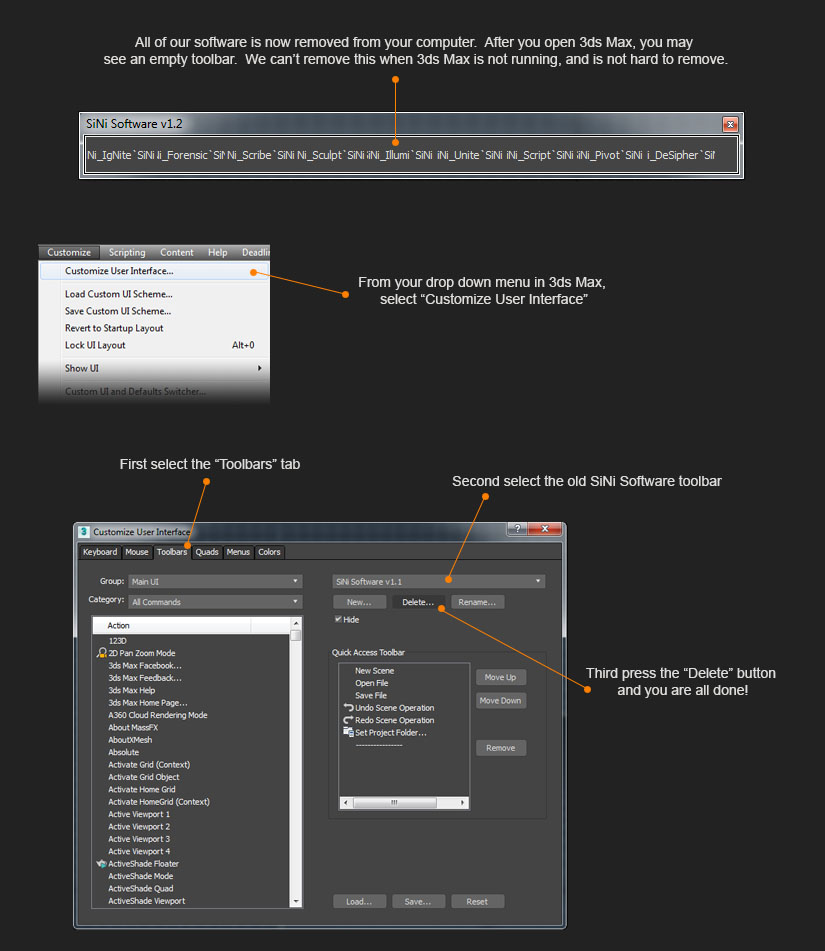Click the Quick Access horizontal scrollbar thumb
Screen dimensions: 825x951
tap(395, 802)
